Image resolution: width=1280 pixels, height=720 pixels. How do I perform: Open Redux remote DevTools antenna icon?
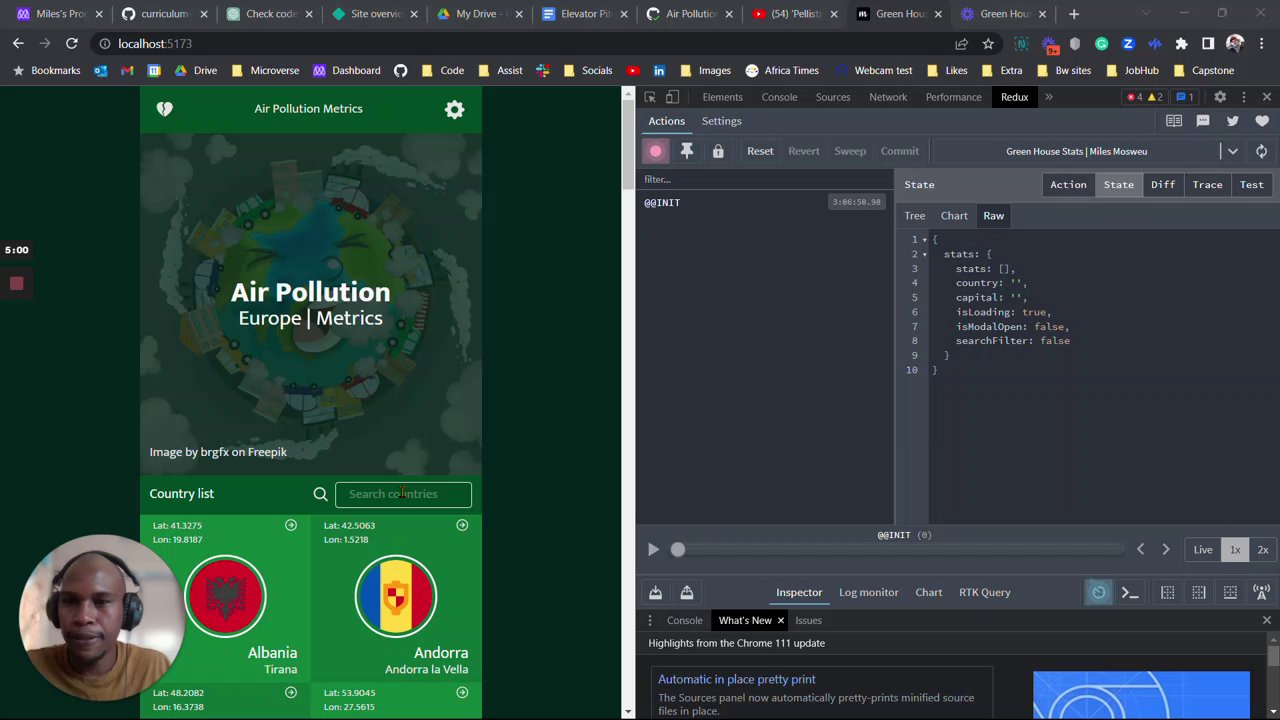click(1262, 592)
